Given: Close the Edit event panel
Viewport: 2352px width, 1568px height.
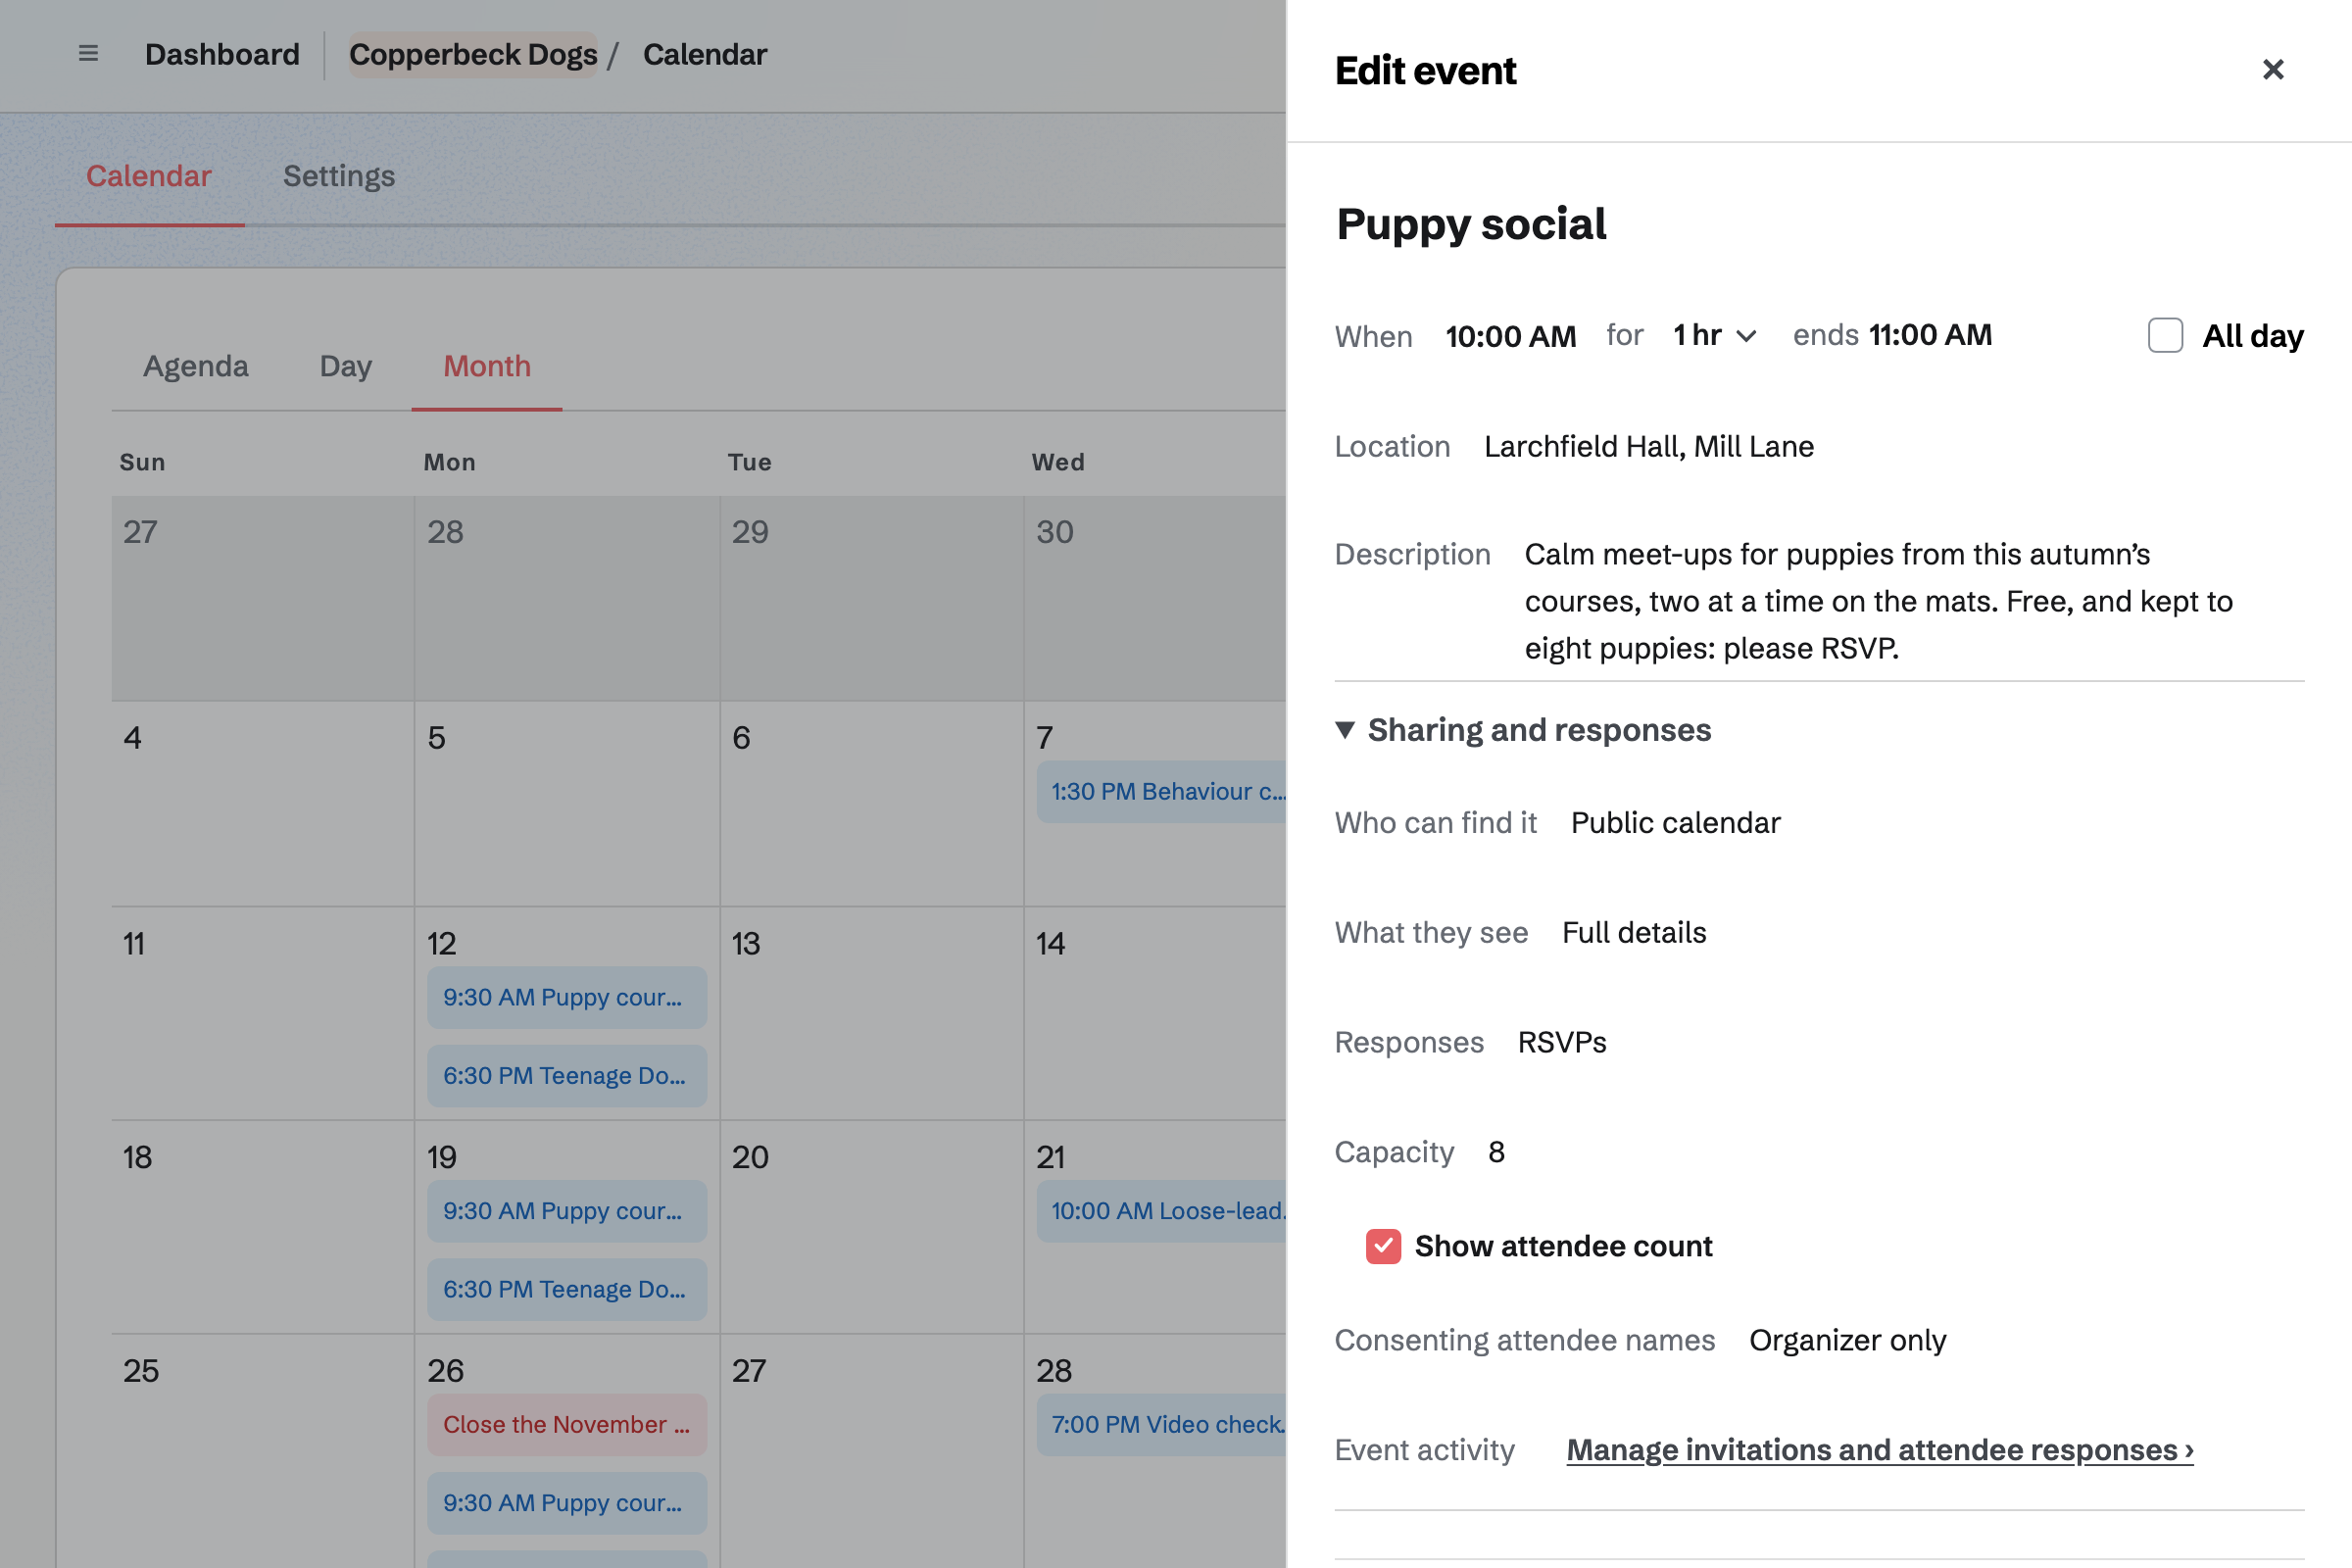Looking at the screenshot, I should click(2273, 70).
